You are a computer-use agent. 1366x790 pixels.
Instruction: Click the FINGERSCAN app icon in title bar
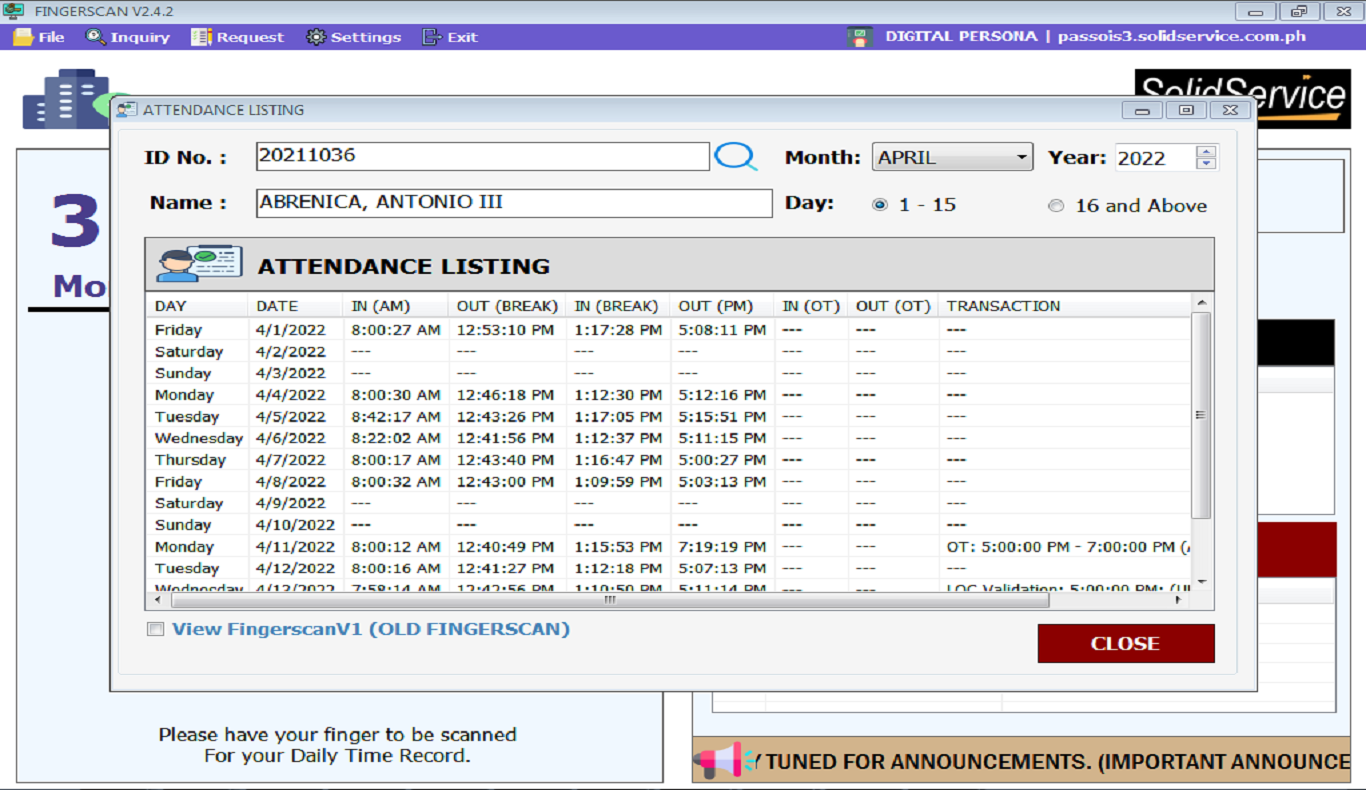[x=13, y=11]
